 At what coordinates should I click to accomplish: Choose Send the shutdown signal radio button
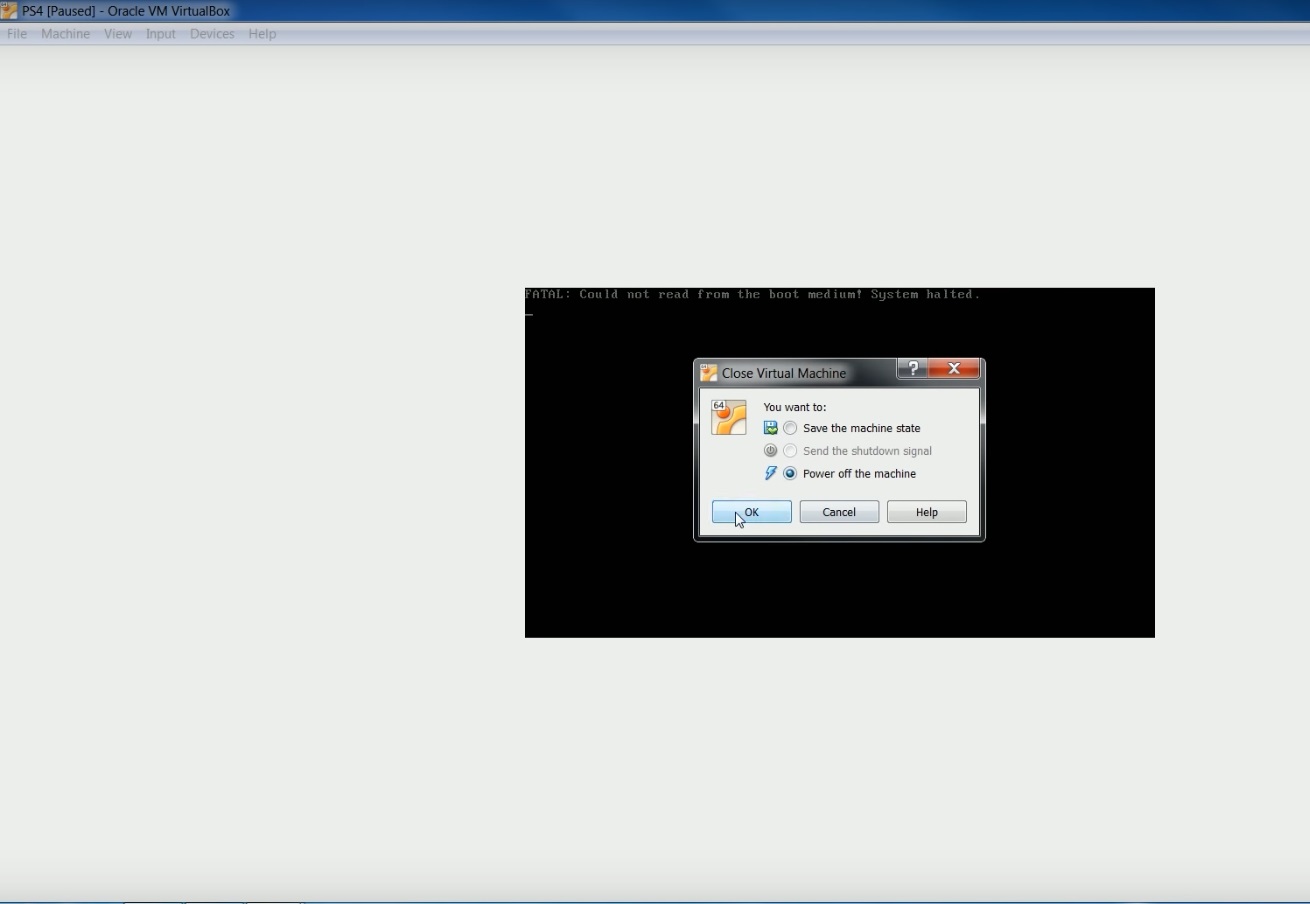pos(790,451)
